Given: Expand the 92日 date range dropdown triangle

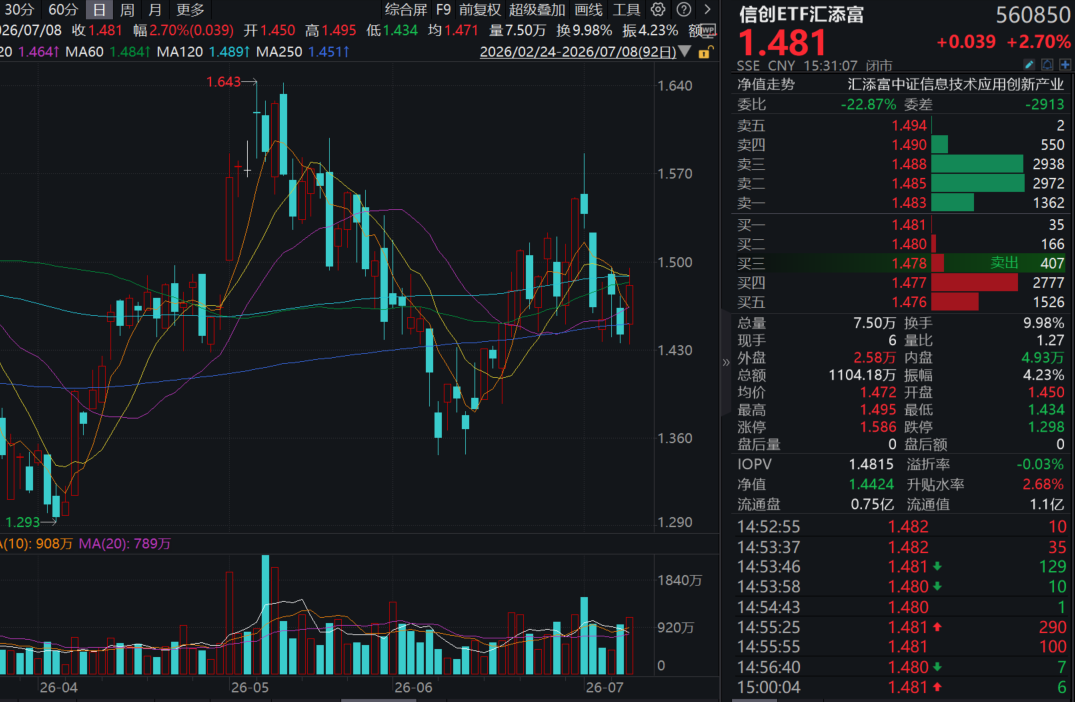Looking at the screenshot, I should coord(684,51).
